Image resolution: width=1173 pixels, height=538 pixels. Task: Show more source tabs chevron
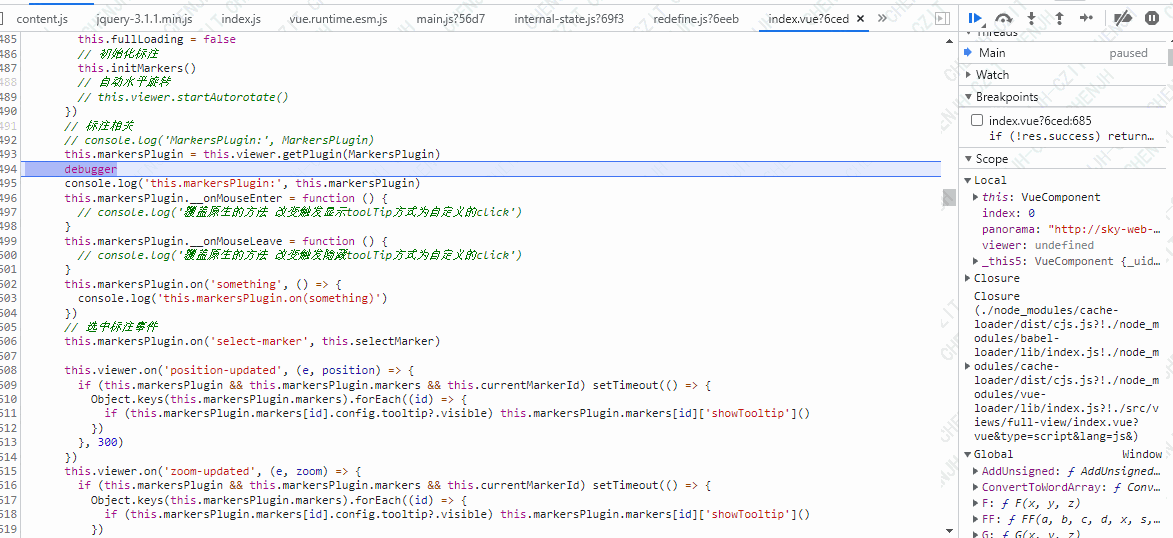[x=881, y=18]
